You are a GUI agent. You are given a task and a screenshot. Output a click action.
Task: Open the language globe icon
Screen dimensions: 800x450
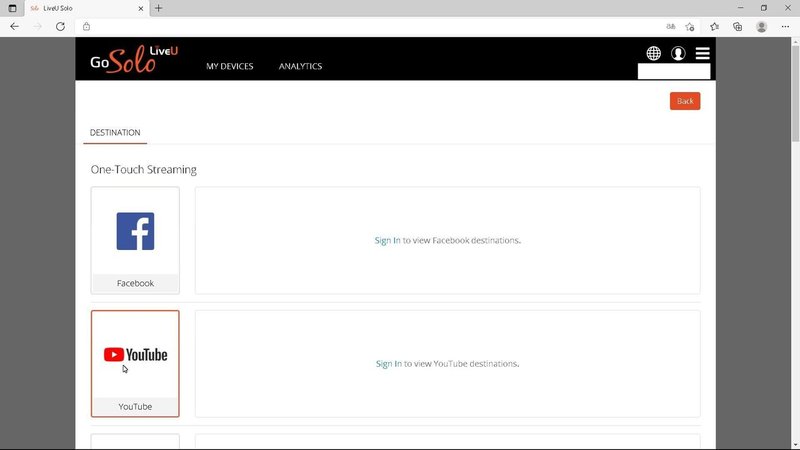pos(654,53)
